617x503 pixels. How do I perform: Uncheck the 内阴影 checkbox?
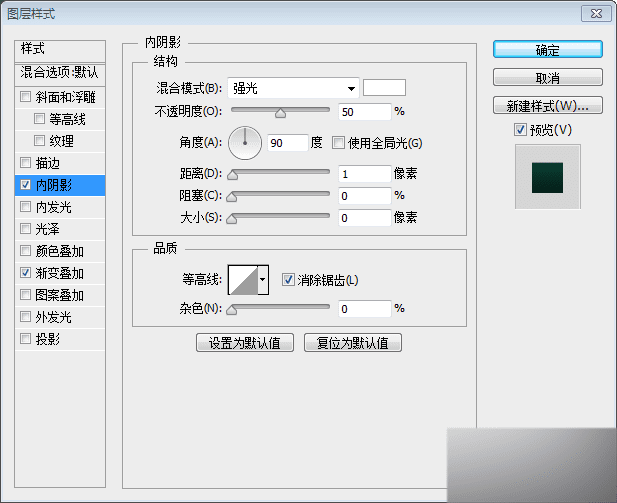click(26, 185)
